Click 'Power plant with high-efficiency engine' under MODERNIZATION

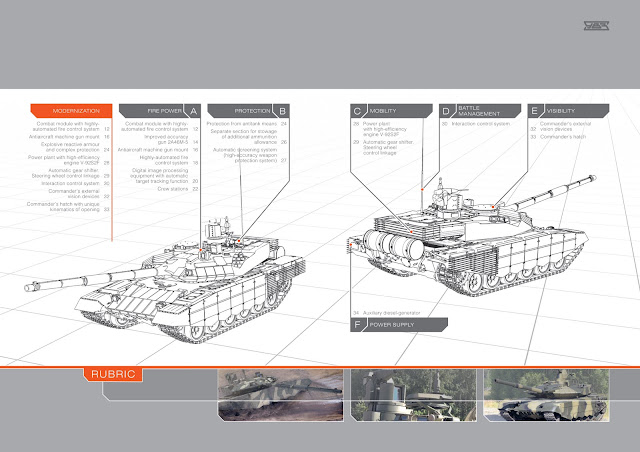(69, 160)
